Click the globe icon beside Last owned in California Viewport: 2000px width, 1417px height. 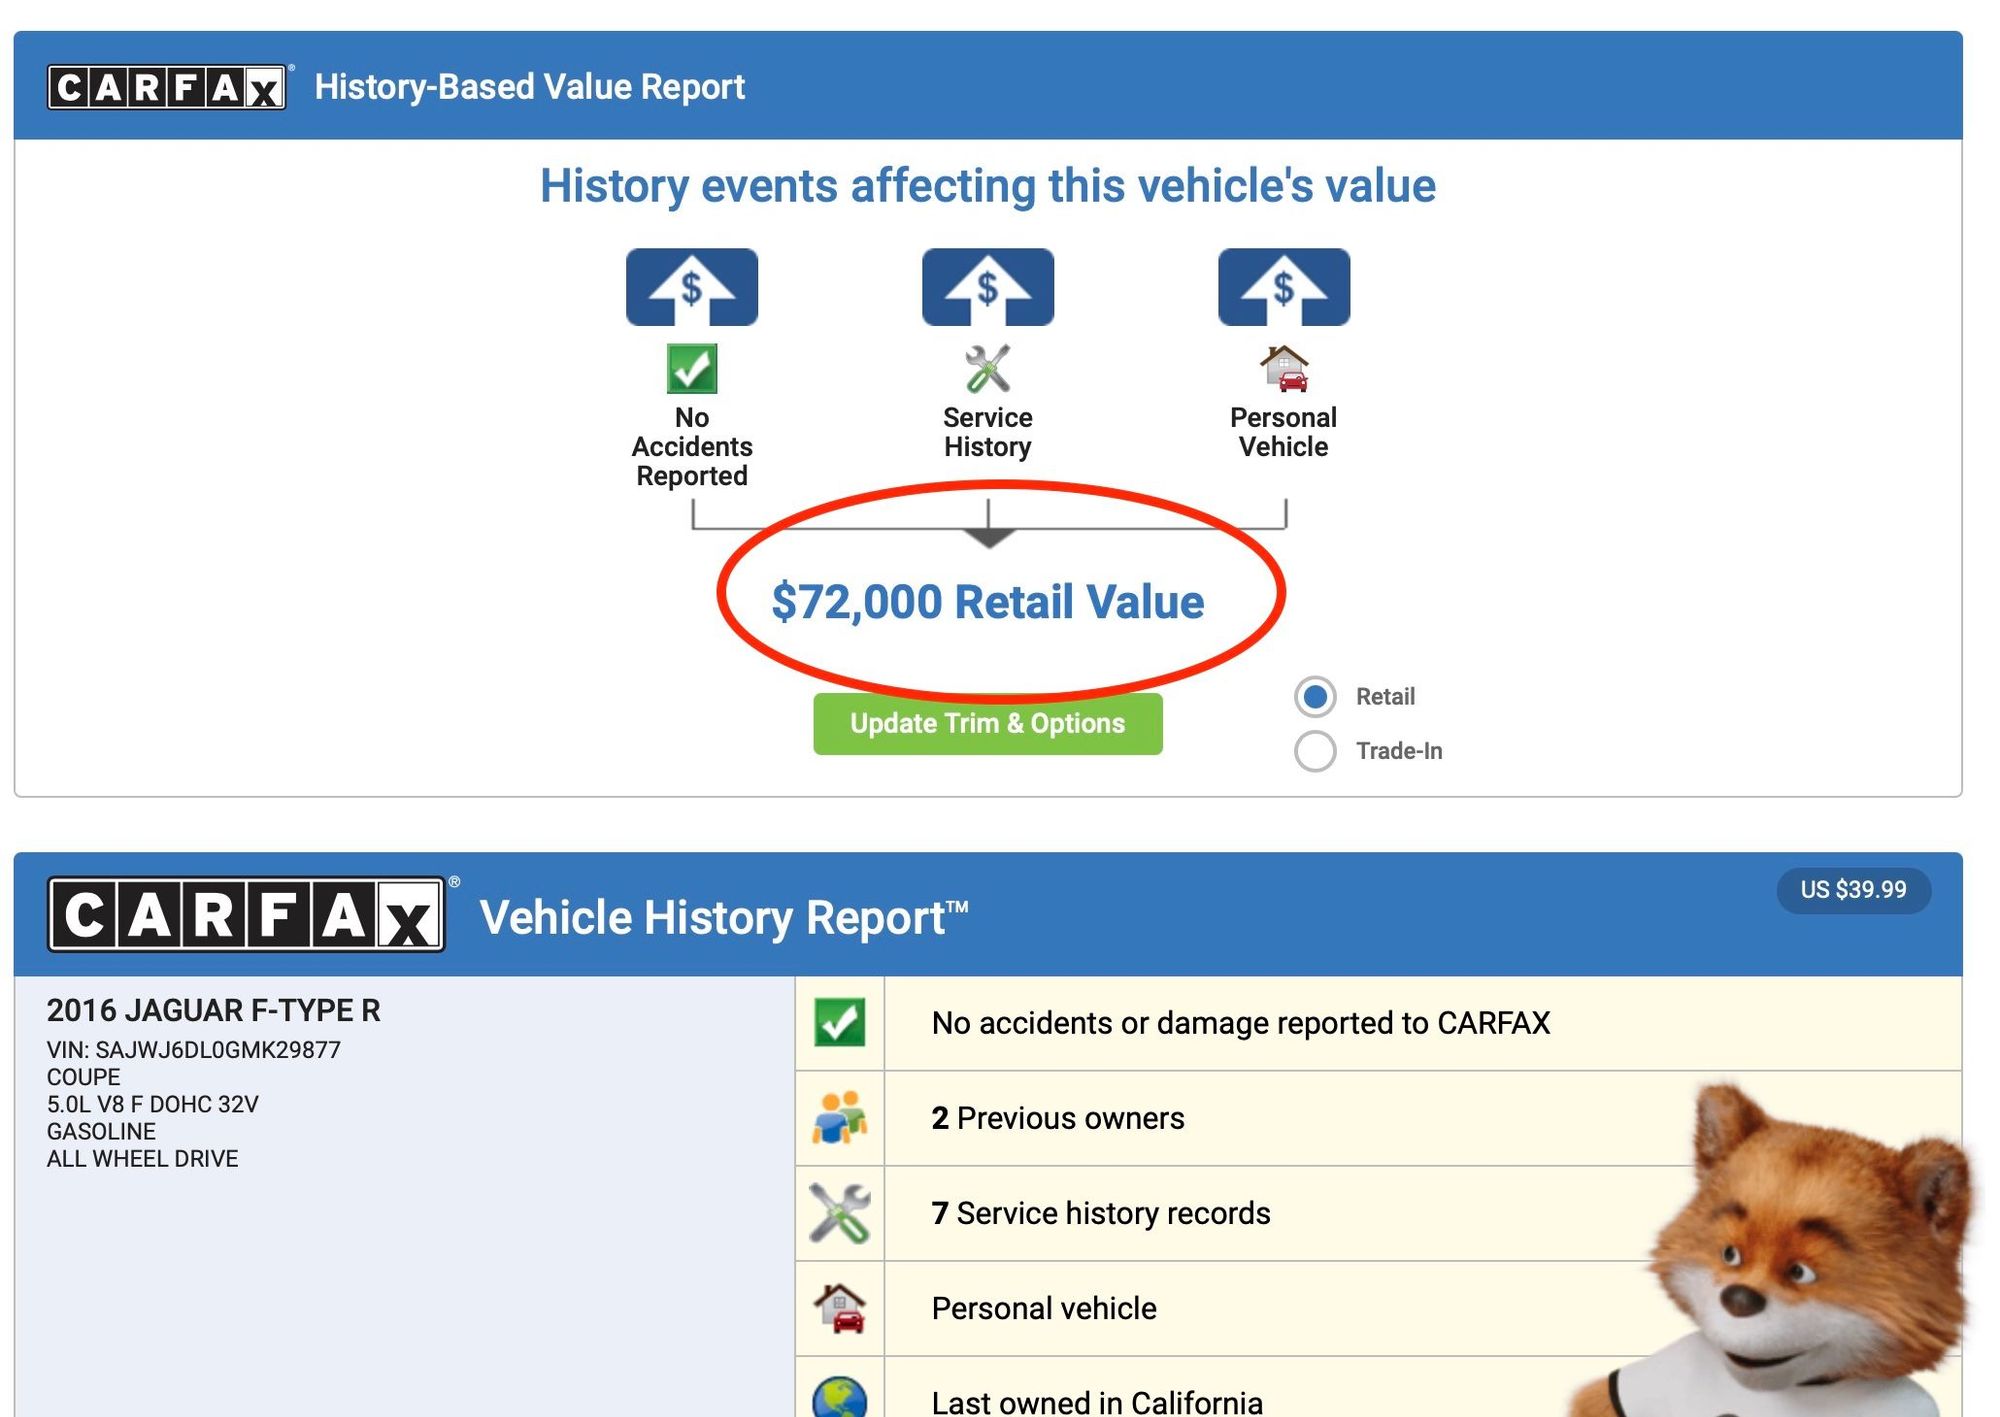tap(839, 1397)
